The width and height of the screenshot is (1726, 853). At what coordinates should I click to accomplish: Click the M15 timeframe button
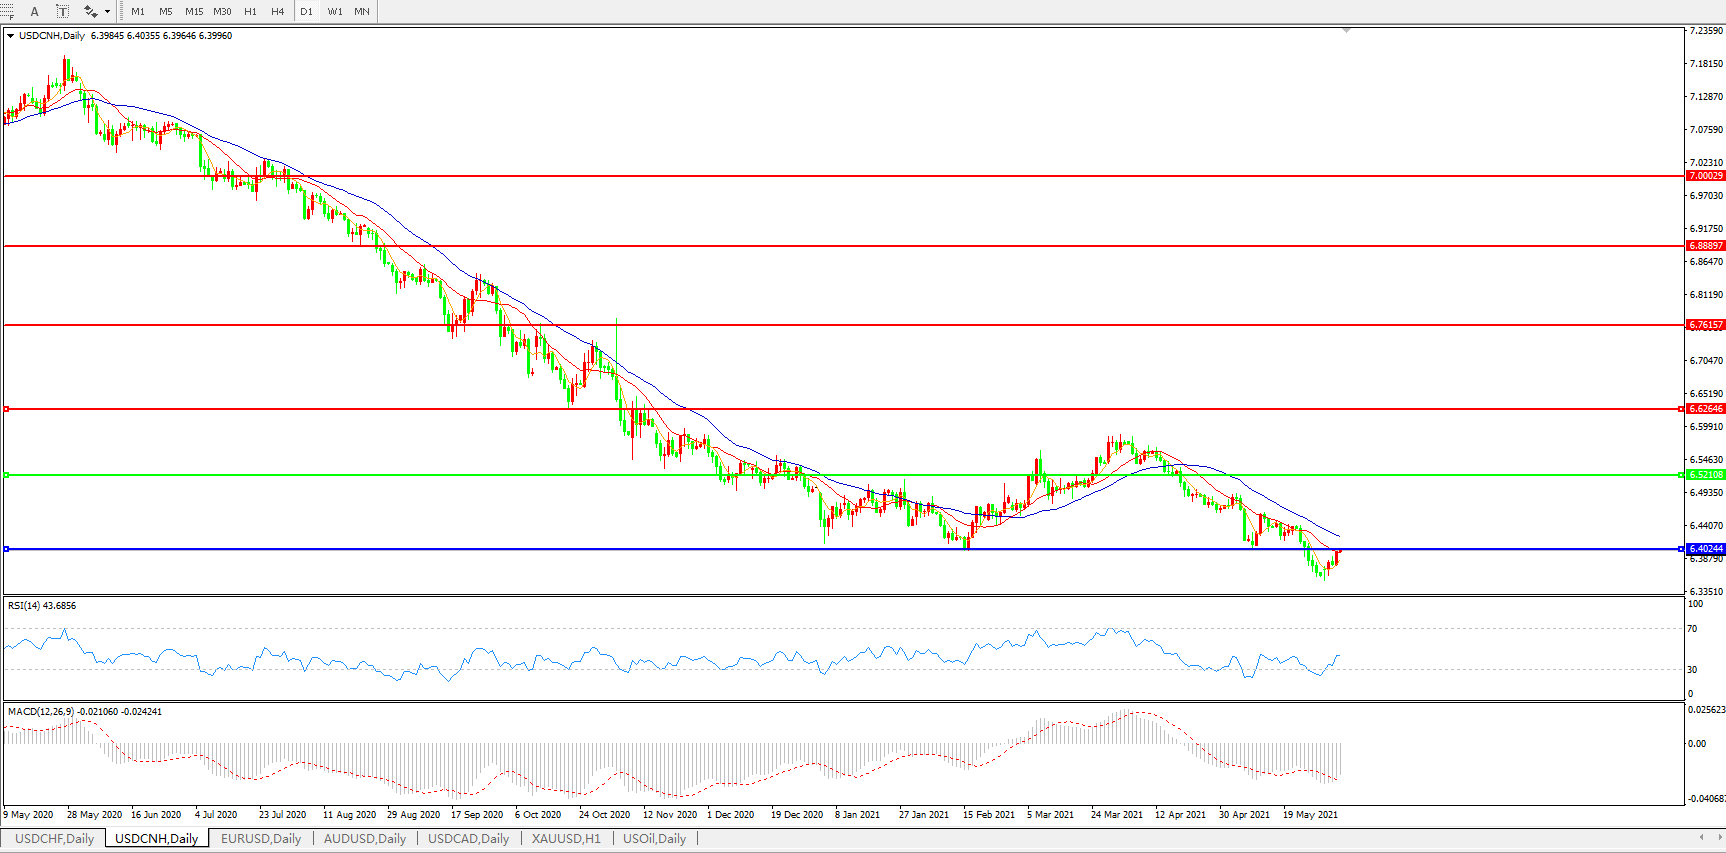coord(194,11)
